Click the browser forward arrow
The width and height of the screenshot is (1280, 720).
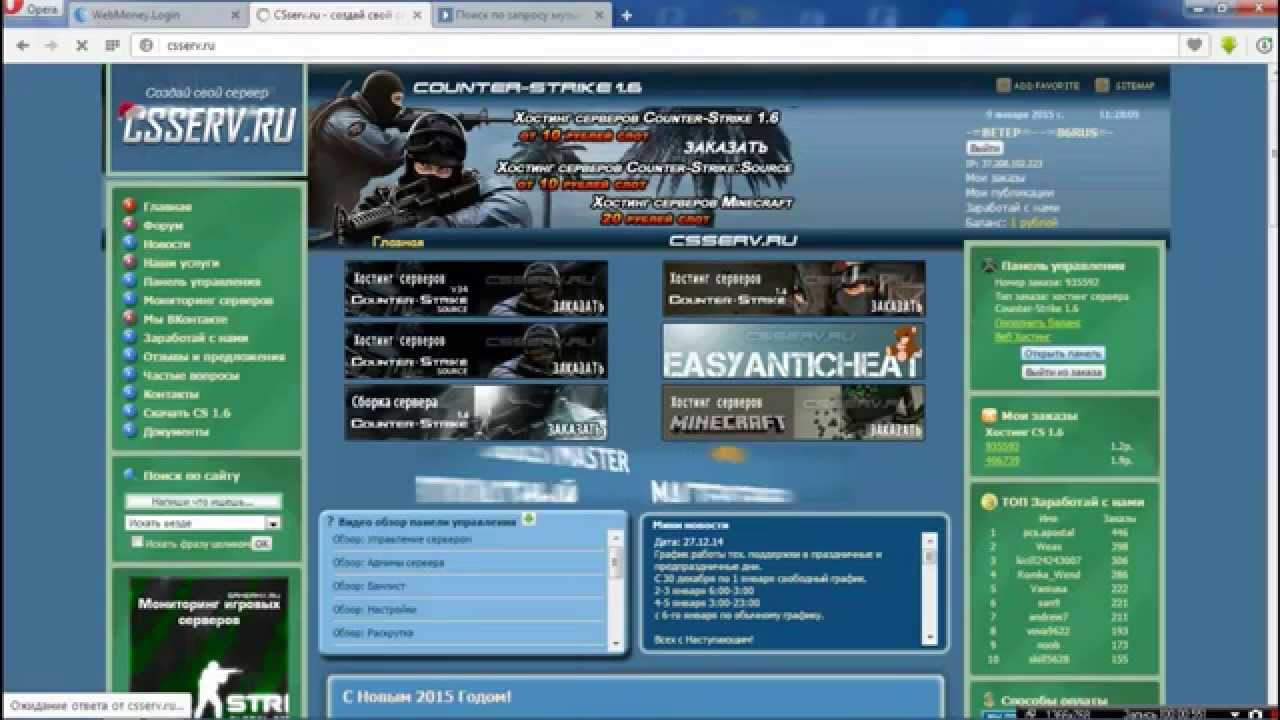[x=50, y=45]
